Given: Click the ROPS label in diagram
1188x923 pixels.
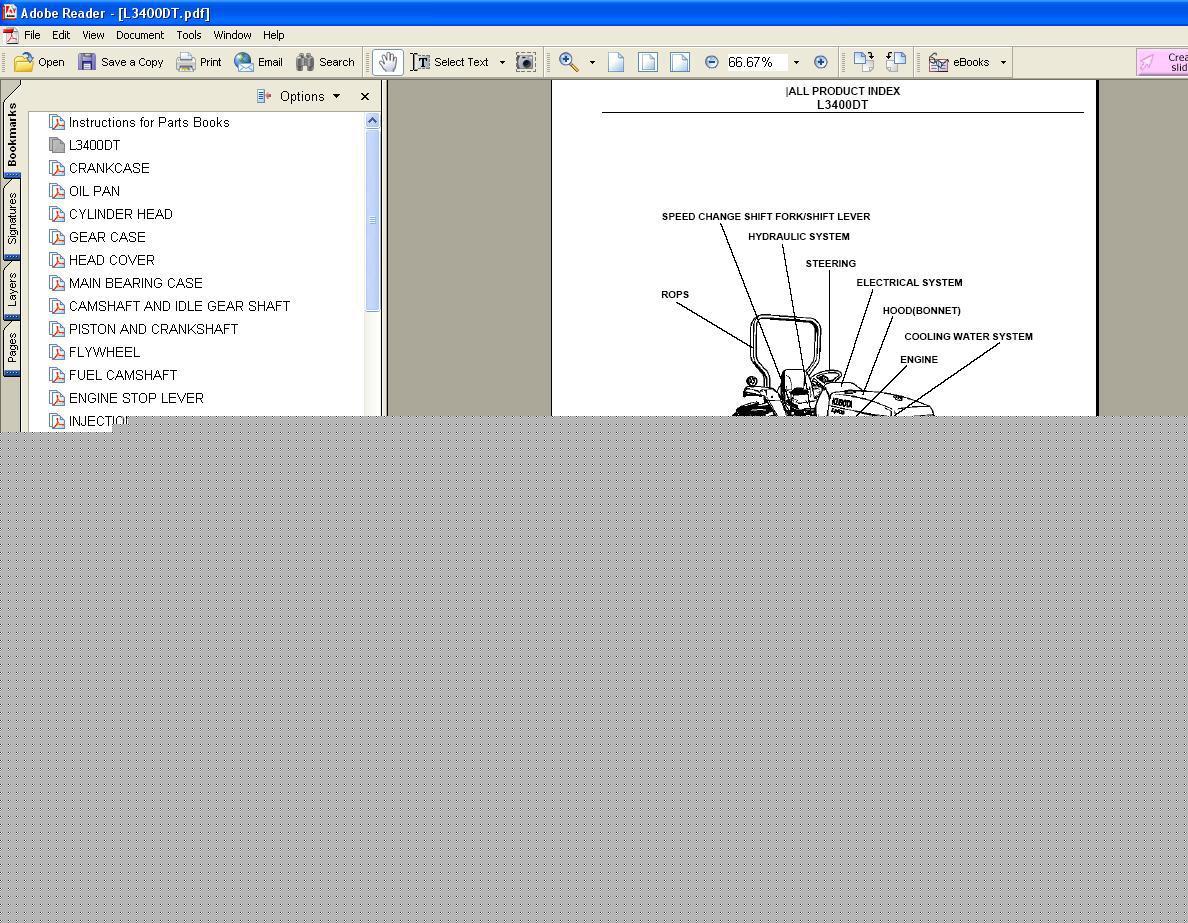Looking at the screenshot, I should coord(674,295).
